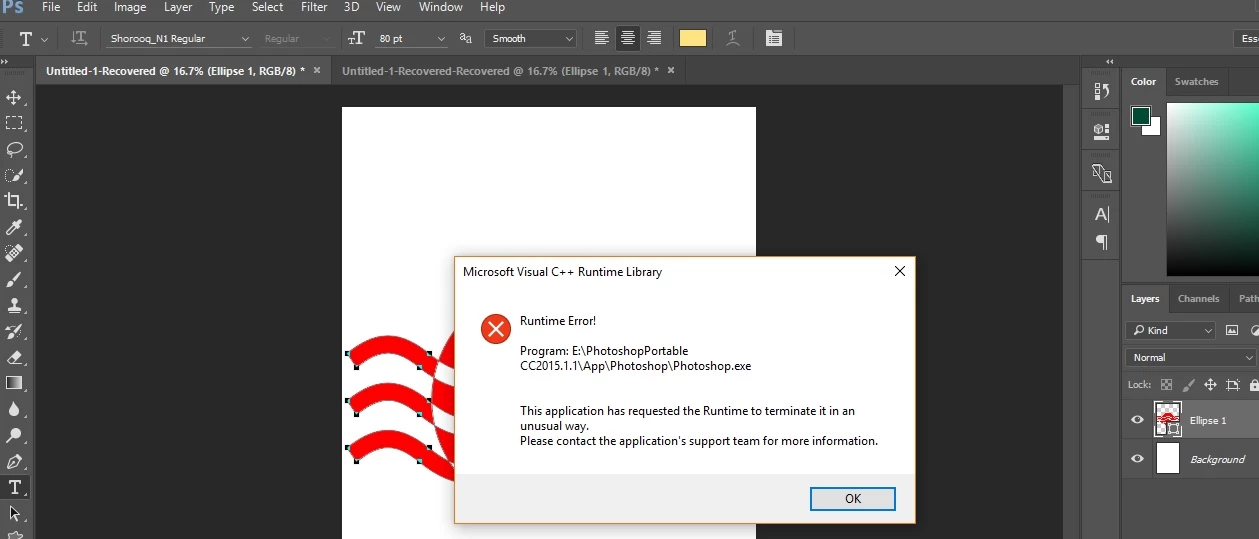Open the Character and Paragraph panels button
The width and height of the screenshot is (1259, 539).
coord(773,38)
